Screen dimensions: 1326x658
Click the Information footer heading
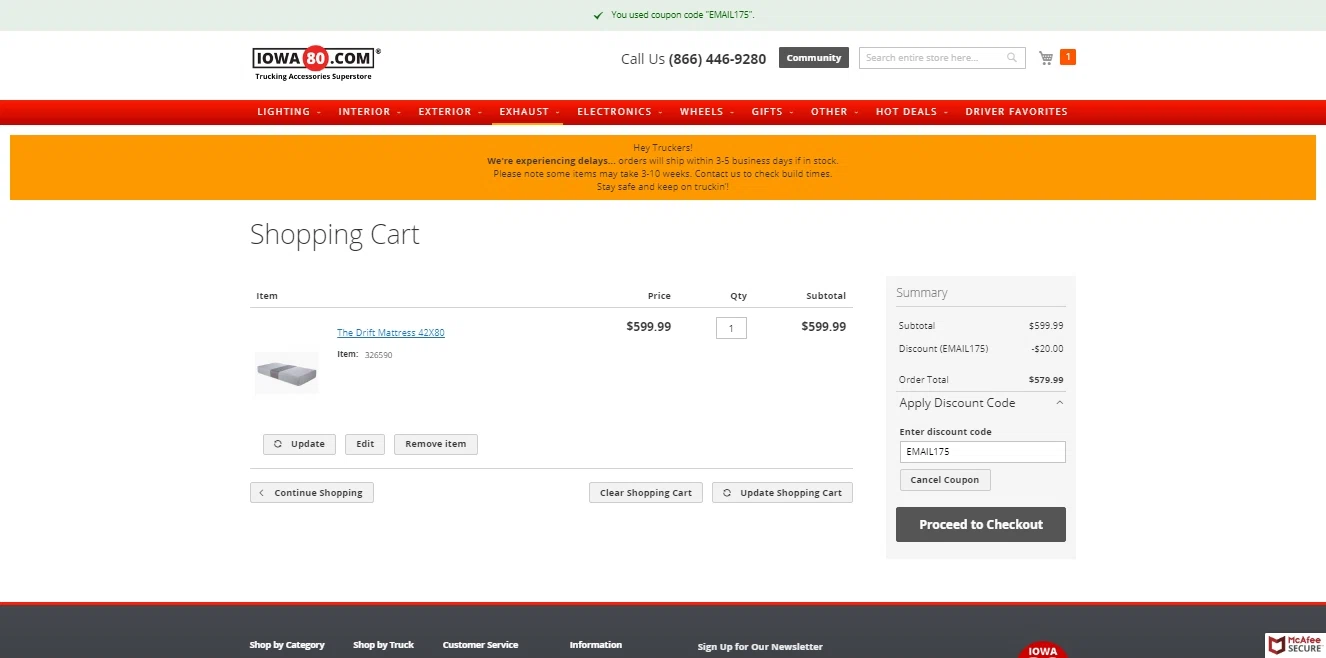596,645
